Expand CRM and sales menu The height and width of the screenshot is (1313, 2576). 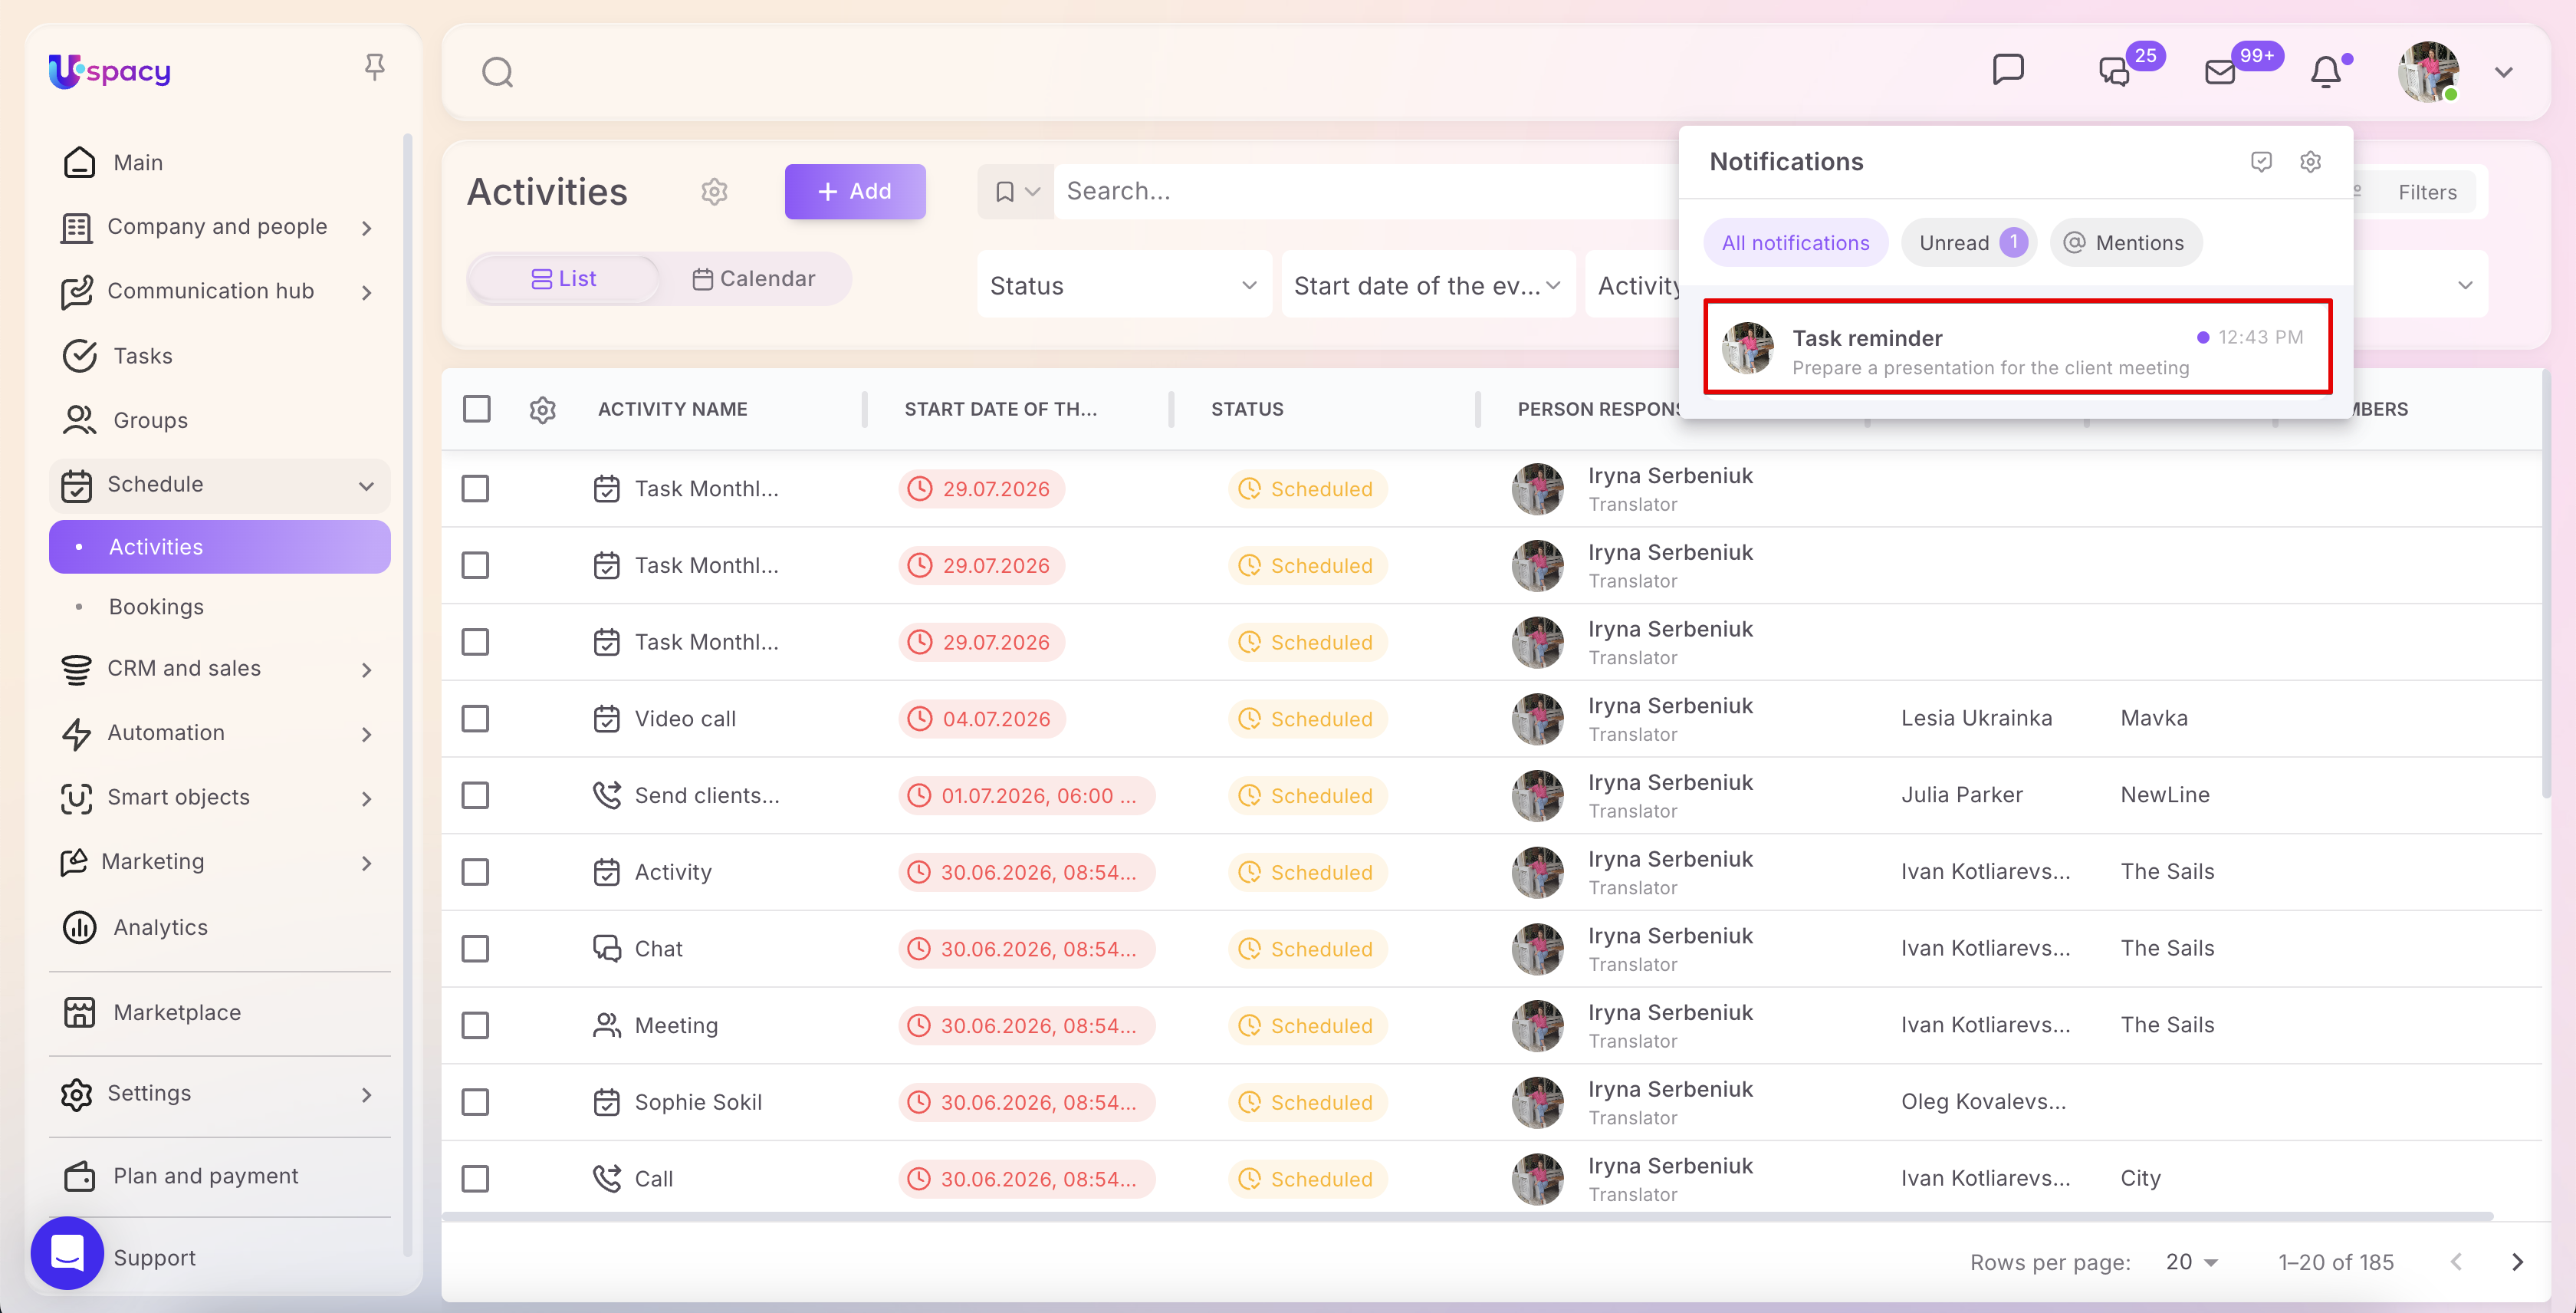coord(219,669)
